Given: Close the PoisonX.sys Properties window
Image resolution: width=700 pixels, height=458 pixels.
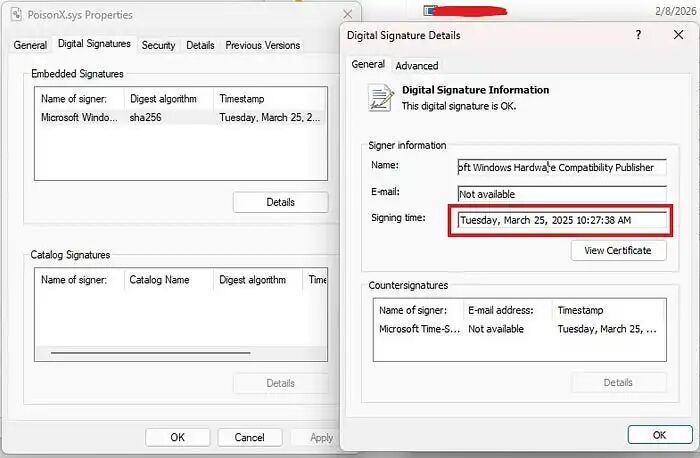Looking at the screenshot, I should 347,14.
